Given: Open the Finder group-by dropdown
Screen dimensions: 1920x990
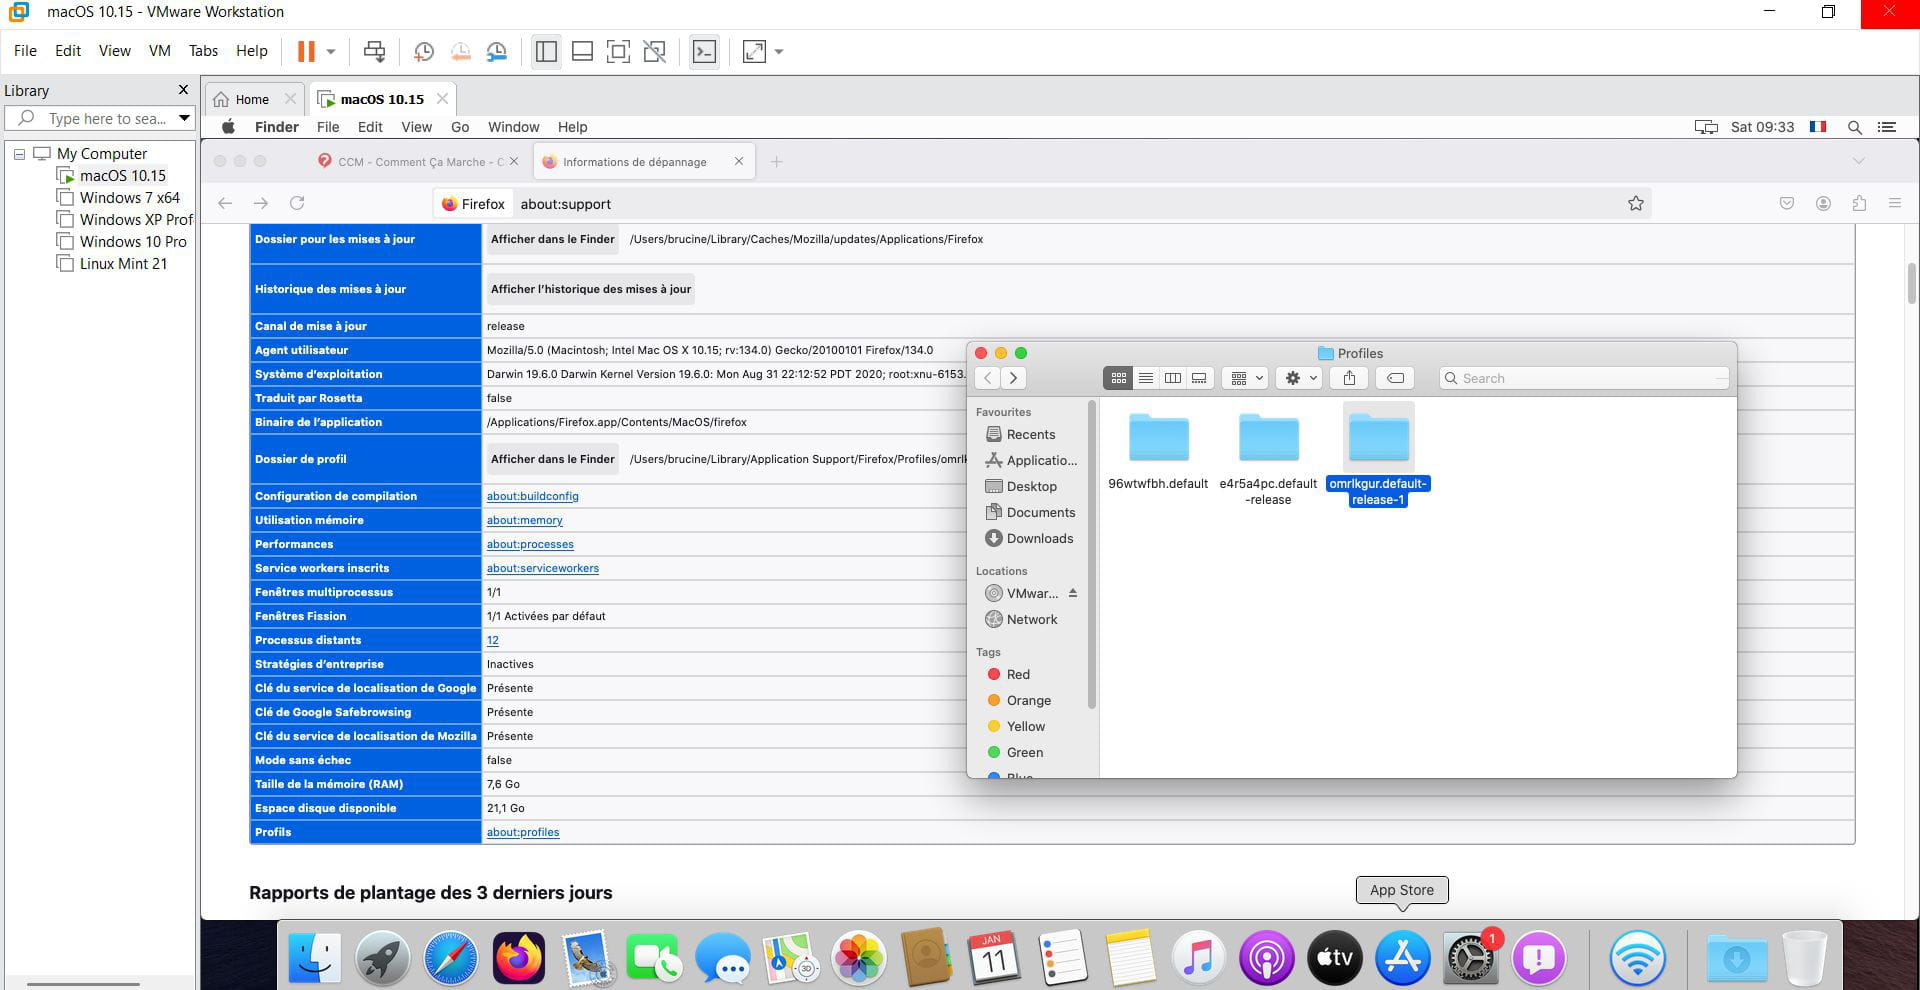Looking at the screenshot, I should (1246, 378).
